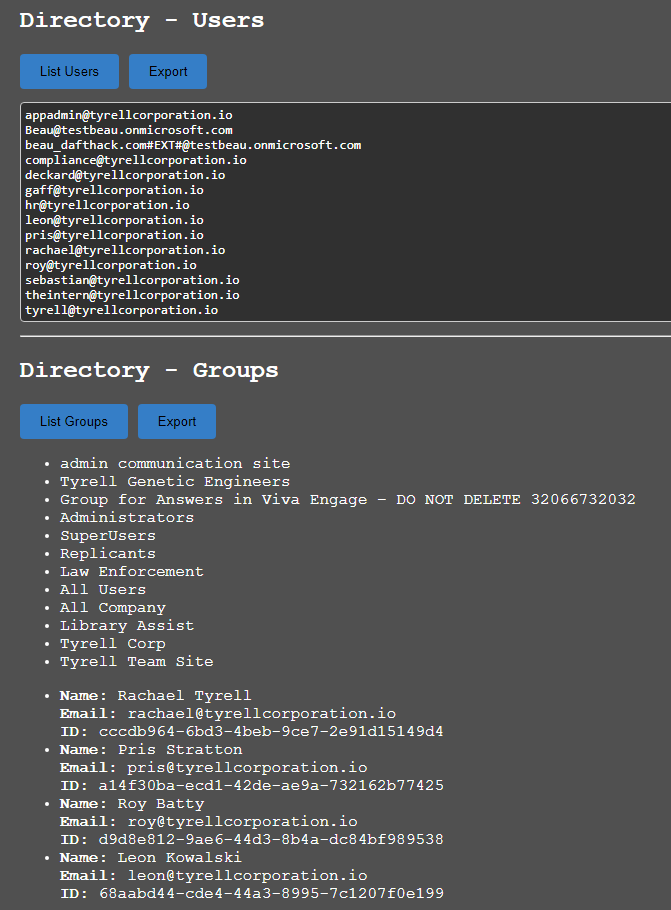This screenshot has height=910, width=671.
Task: Select pris@tyrellcorporation.io in the users box
Action: tap(114, 235)
